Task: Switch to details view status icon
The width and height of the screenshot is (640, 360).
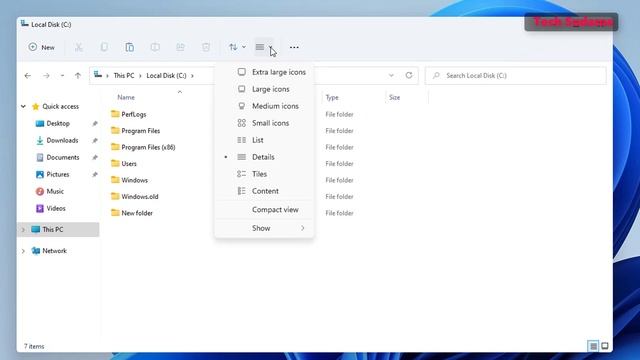Action: [593, 346]
